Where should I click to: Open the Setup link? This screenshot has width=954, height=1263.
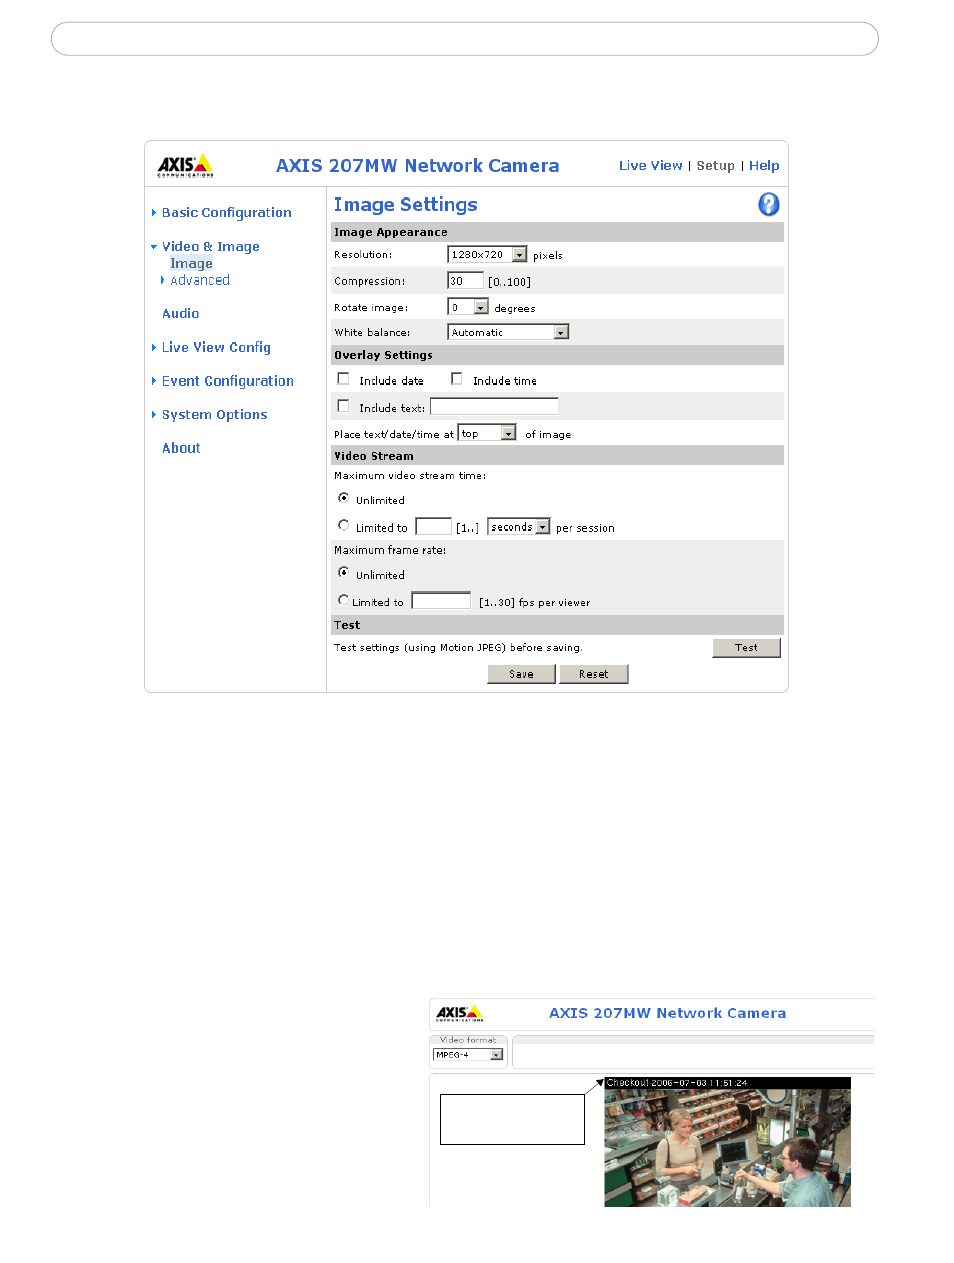point(715,166)
